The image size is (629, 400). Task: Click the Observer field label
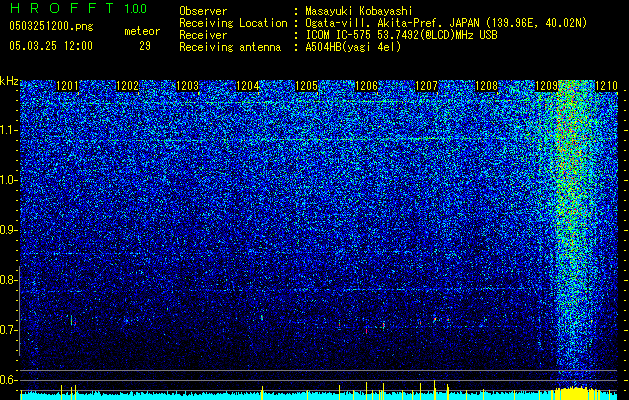[203, 11]
